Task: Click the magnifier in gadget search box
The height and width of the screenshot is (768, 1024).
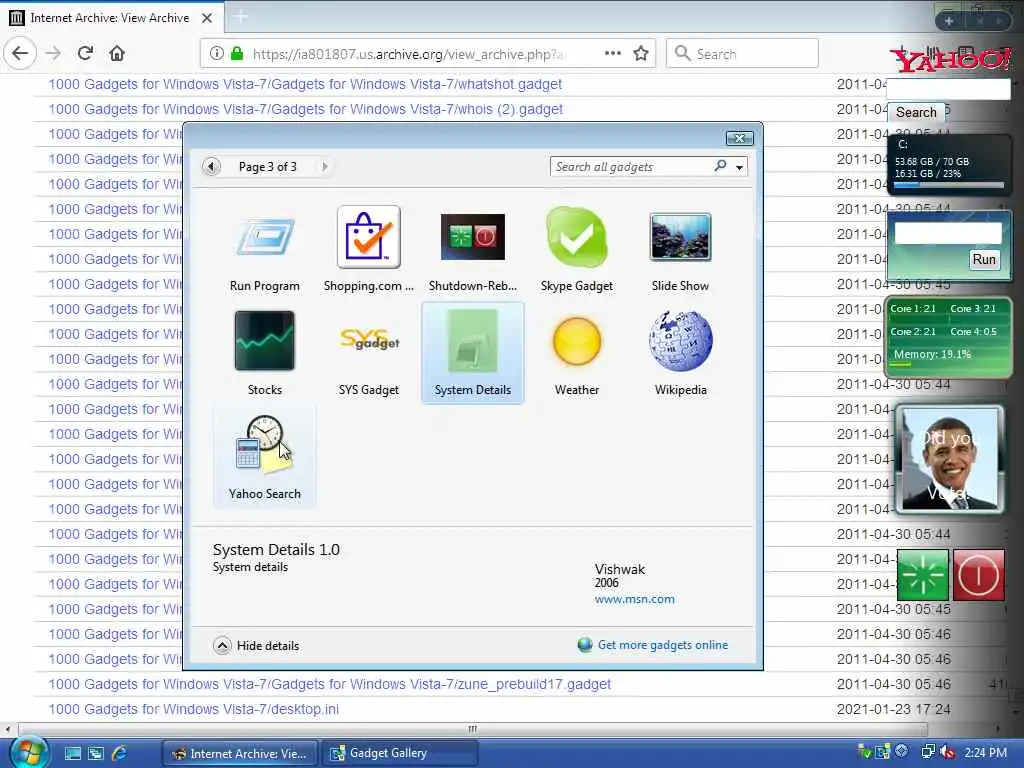Action: pyautogui.click(x=720, y=167)
